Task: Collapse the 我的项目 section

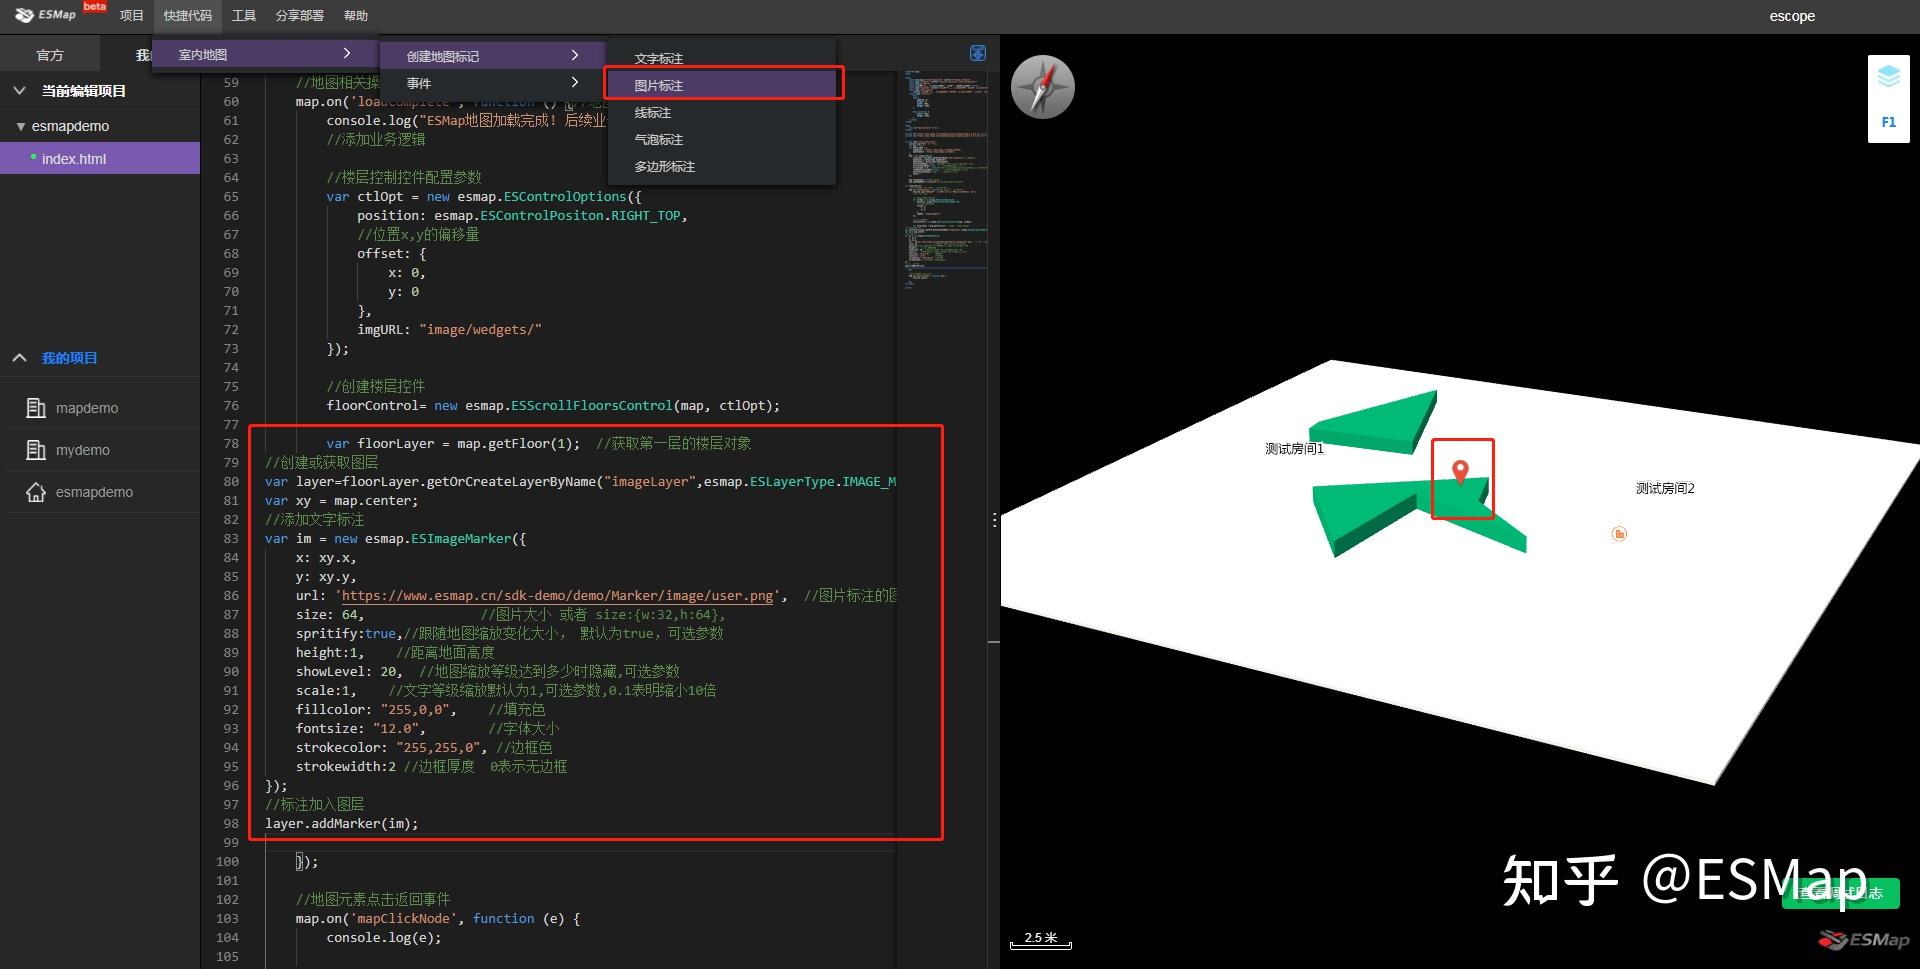Action: click(x=19, y=357)
